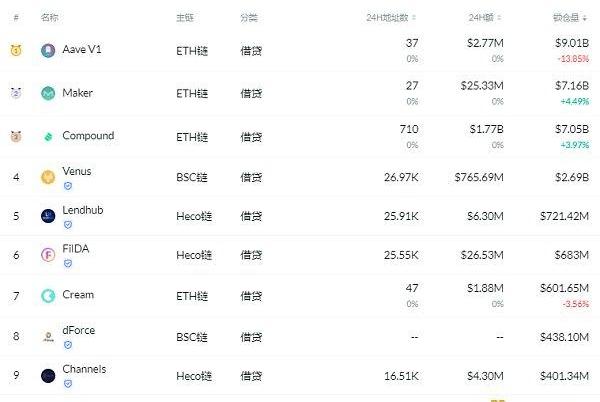Open the Aave V1 project link

click(x=81, y=50)
